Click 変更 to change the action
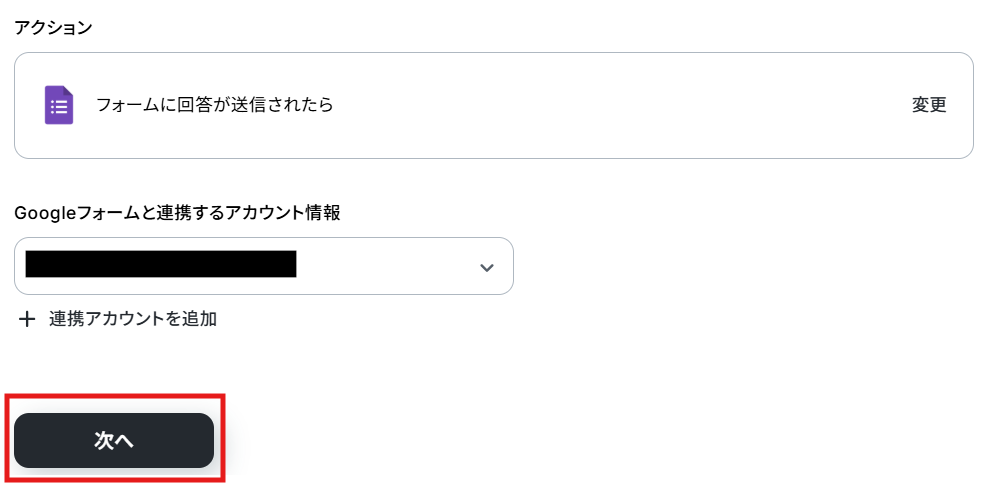992x483 pixels. (x=929, y=105)
